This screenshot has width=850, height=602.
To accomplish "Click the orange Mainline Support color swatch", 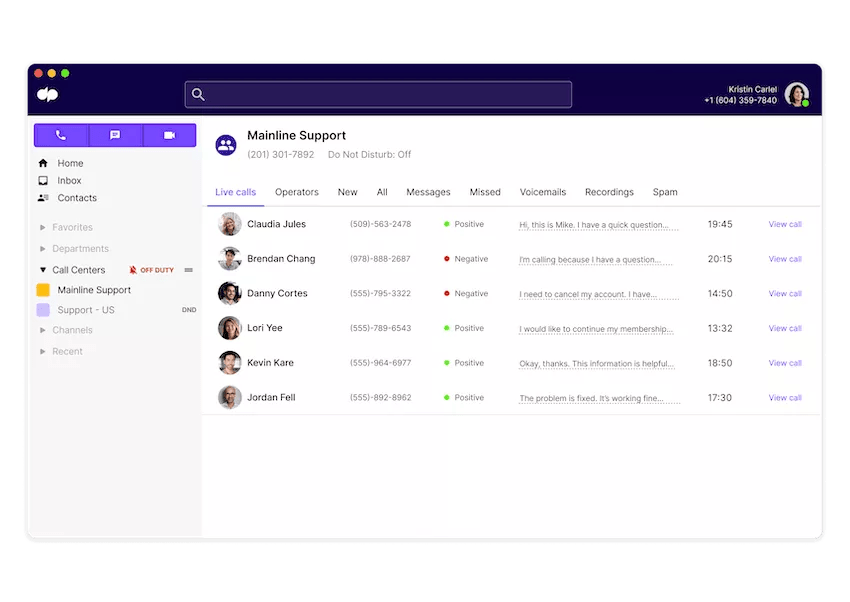I will point(43,290).
